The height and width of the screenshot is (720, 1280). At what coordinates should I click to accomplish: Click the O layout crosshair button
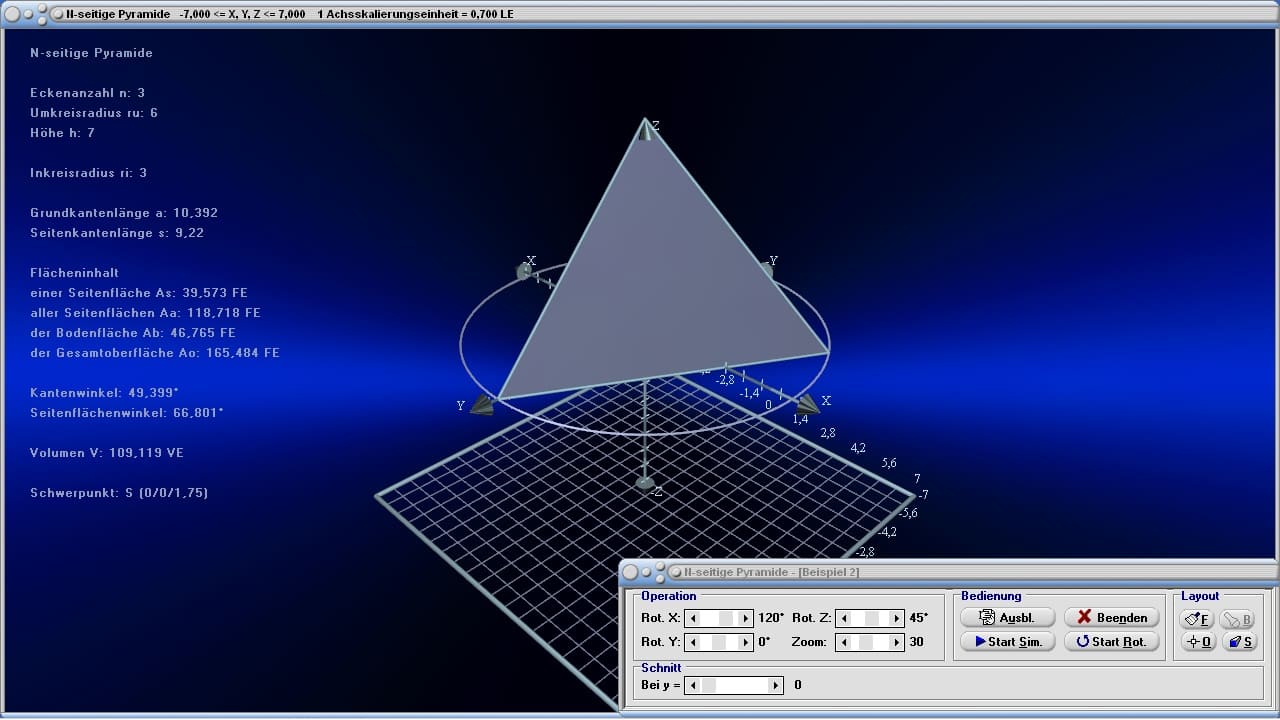[1197, 642]
